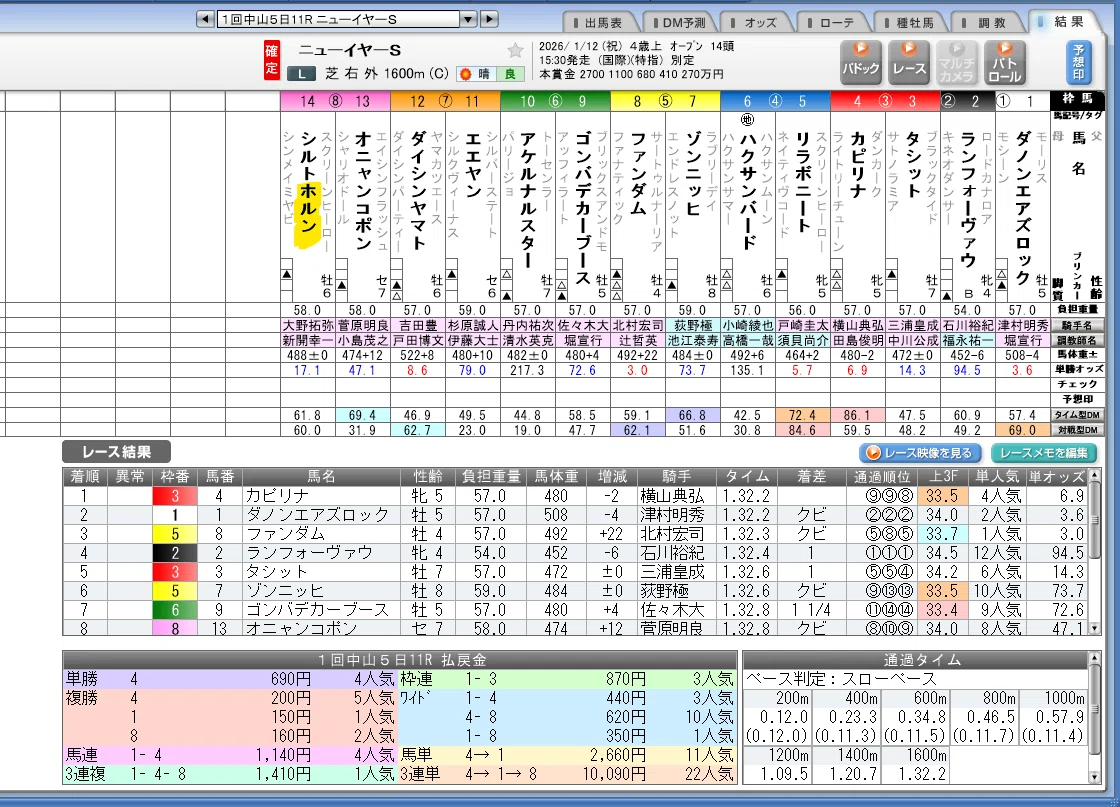
Task: Select result row ランフォーヴァウ
Action: point(575,553)
